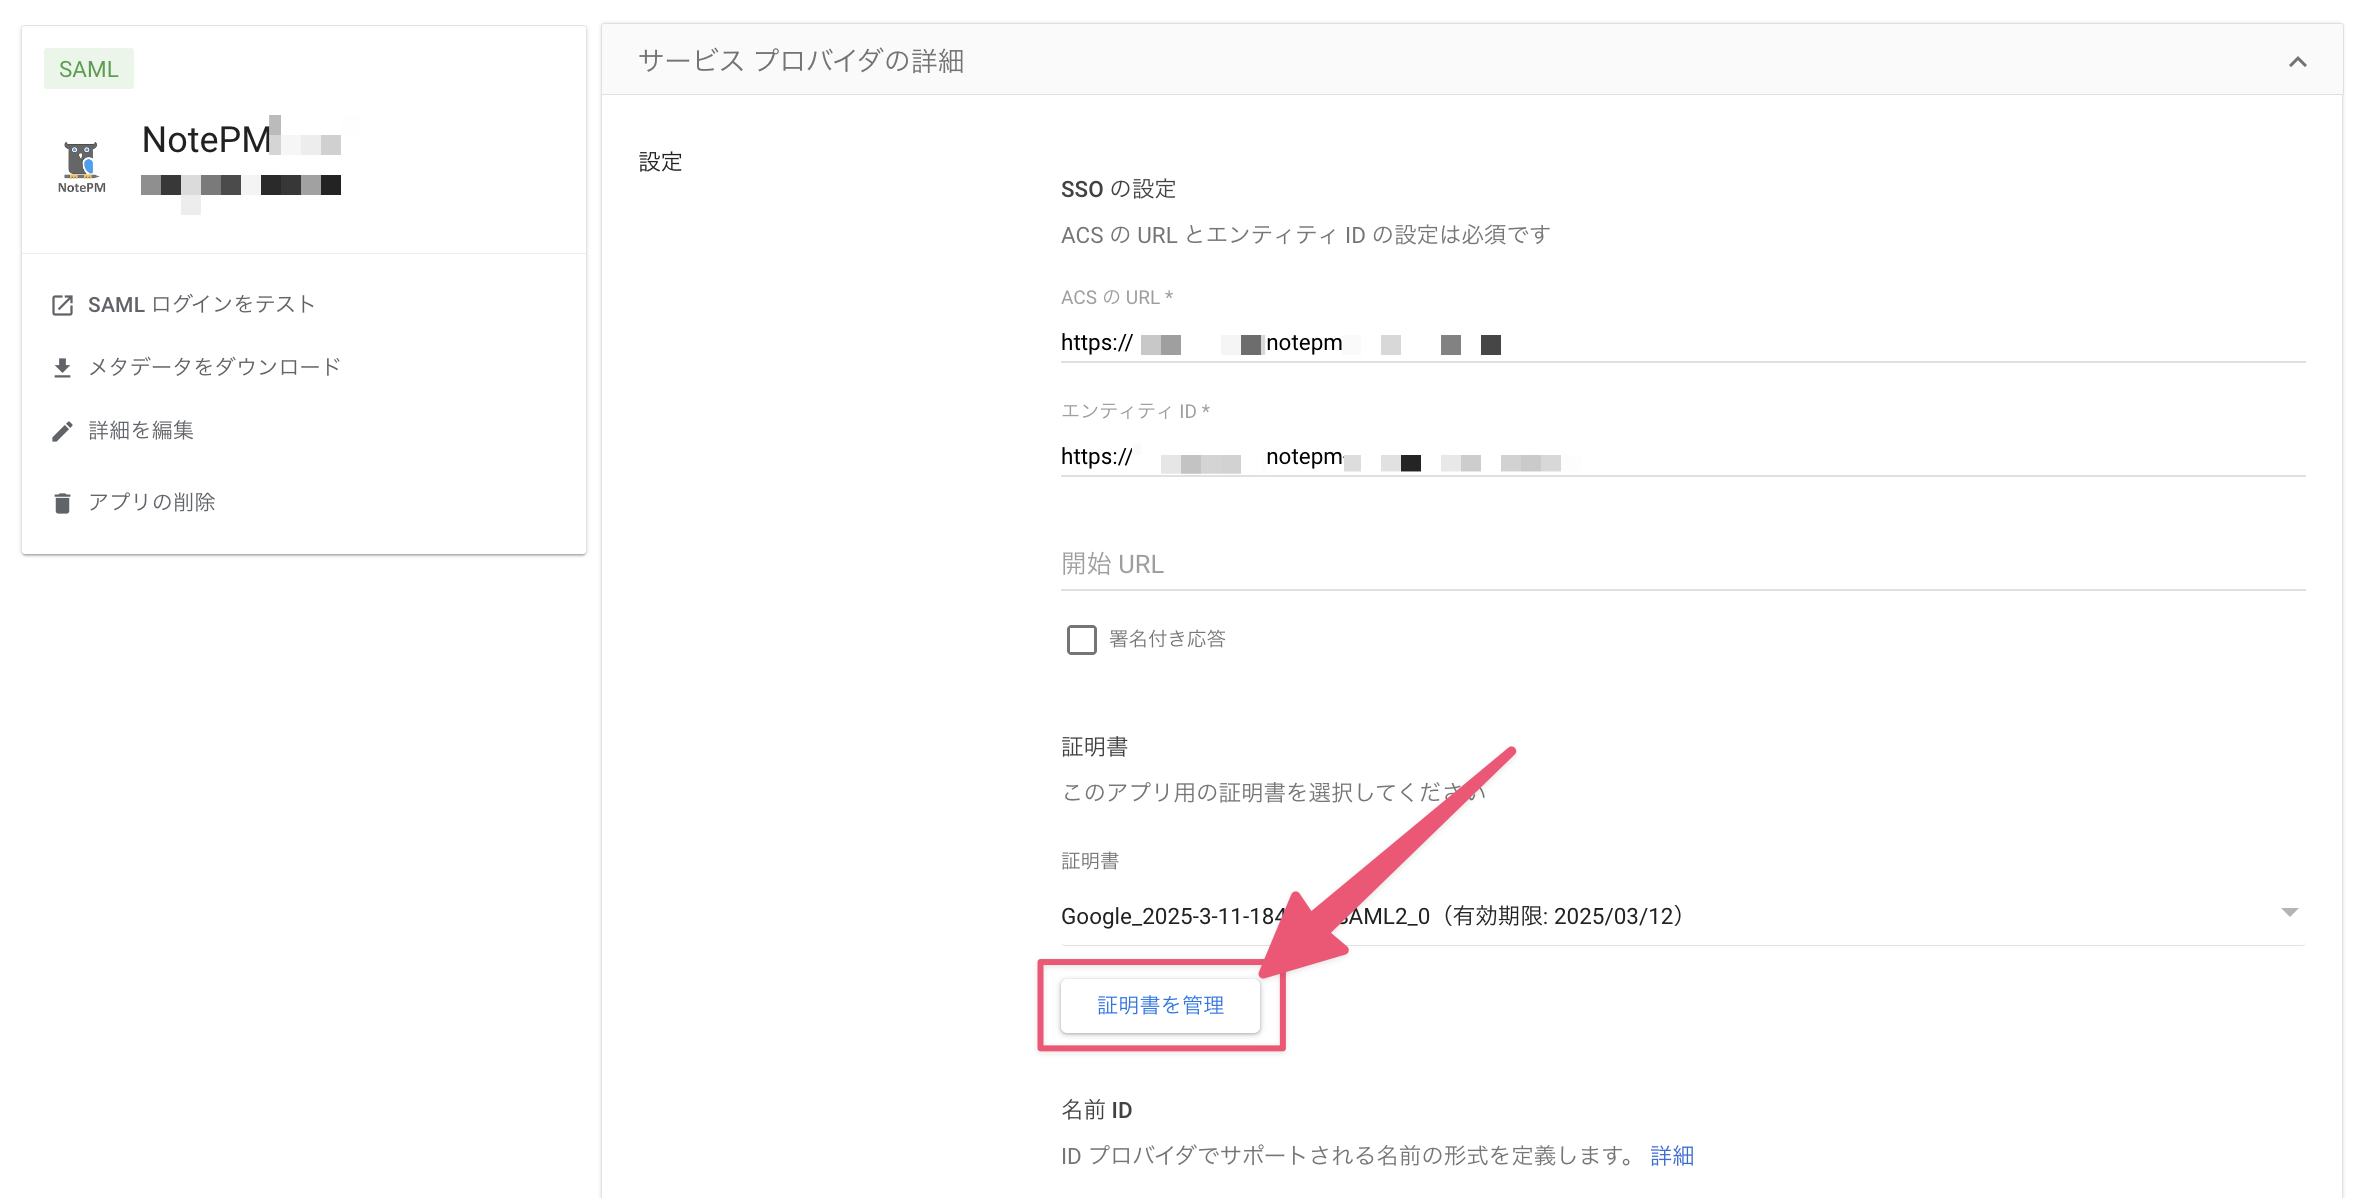This screenshot has width=2368, height=1198.
Task: Open SAML ログインをテスト
Action: [201, 304]
